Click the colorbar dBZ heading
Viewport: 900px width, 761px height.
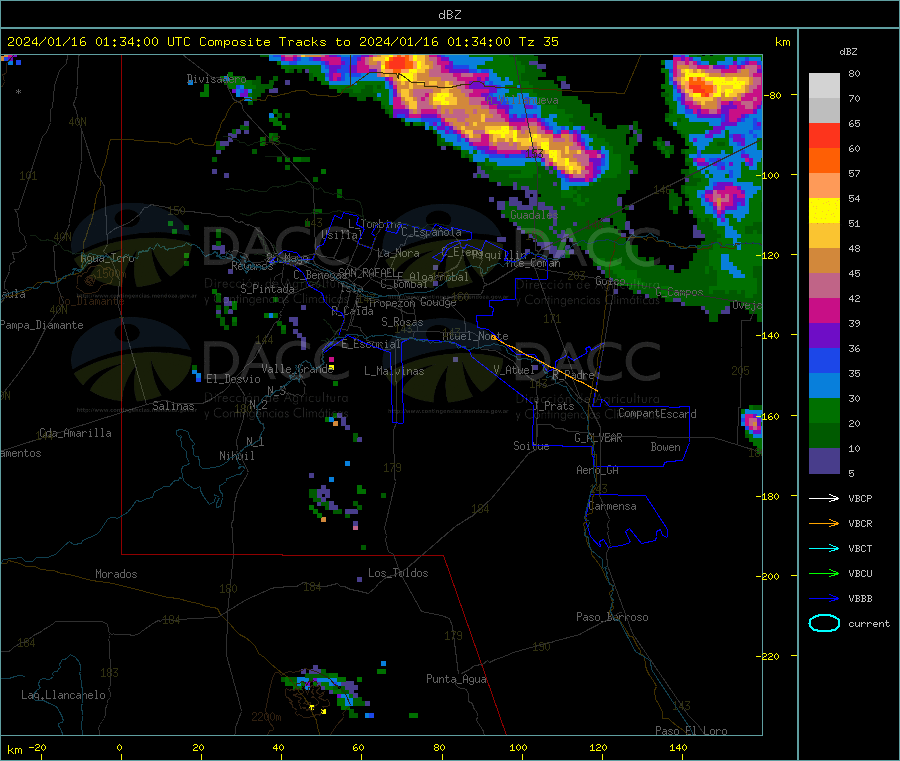pos(848,52)
